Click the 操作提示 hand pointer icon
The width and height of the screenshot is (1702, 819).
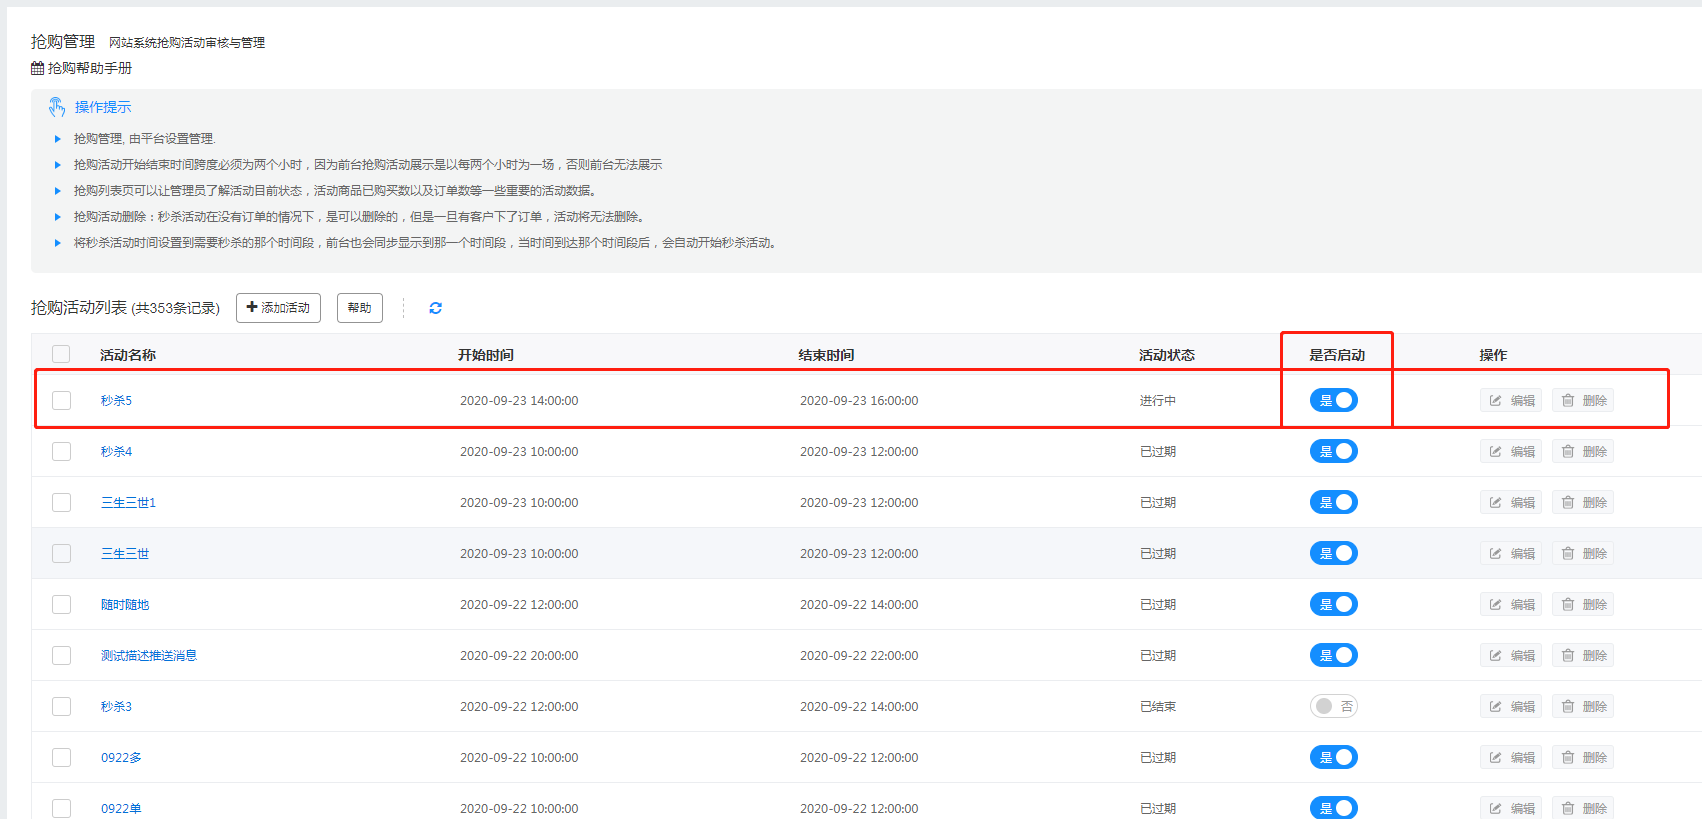[57, 107]
